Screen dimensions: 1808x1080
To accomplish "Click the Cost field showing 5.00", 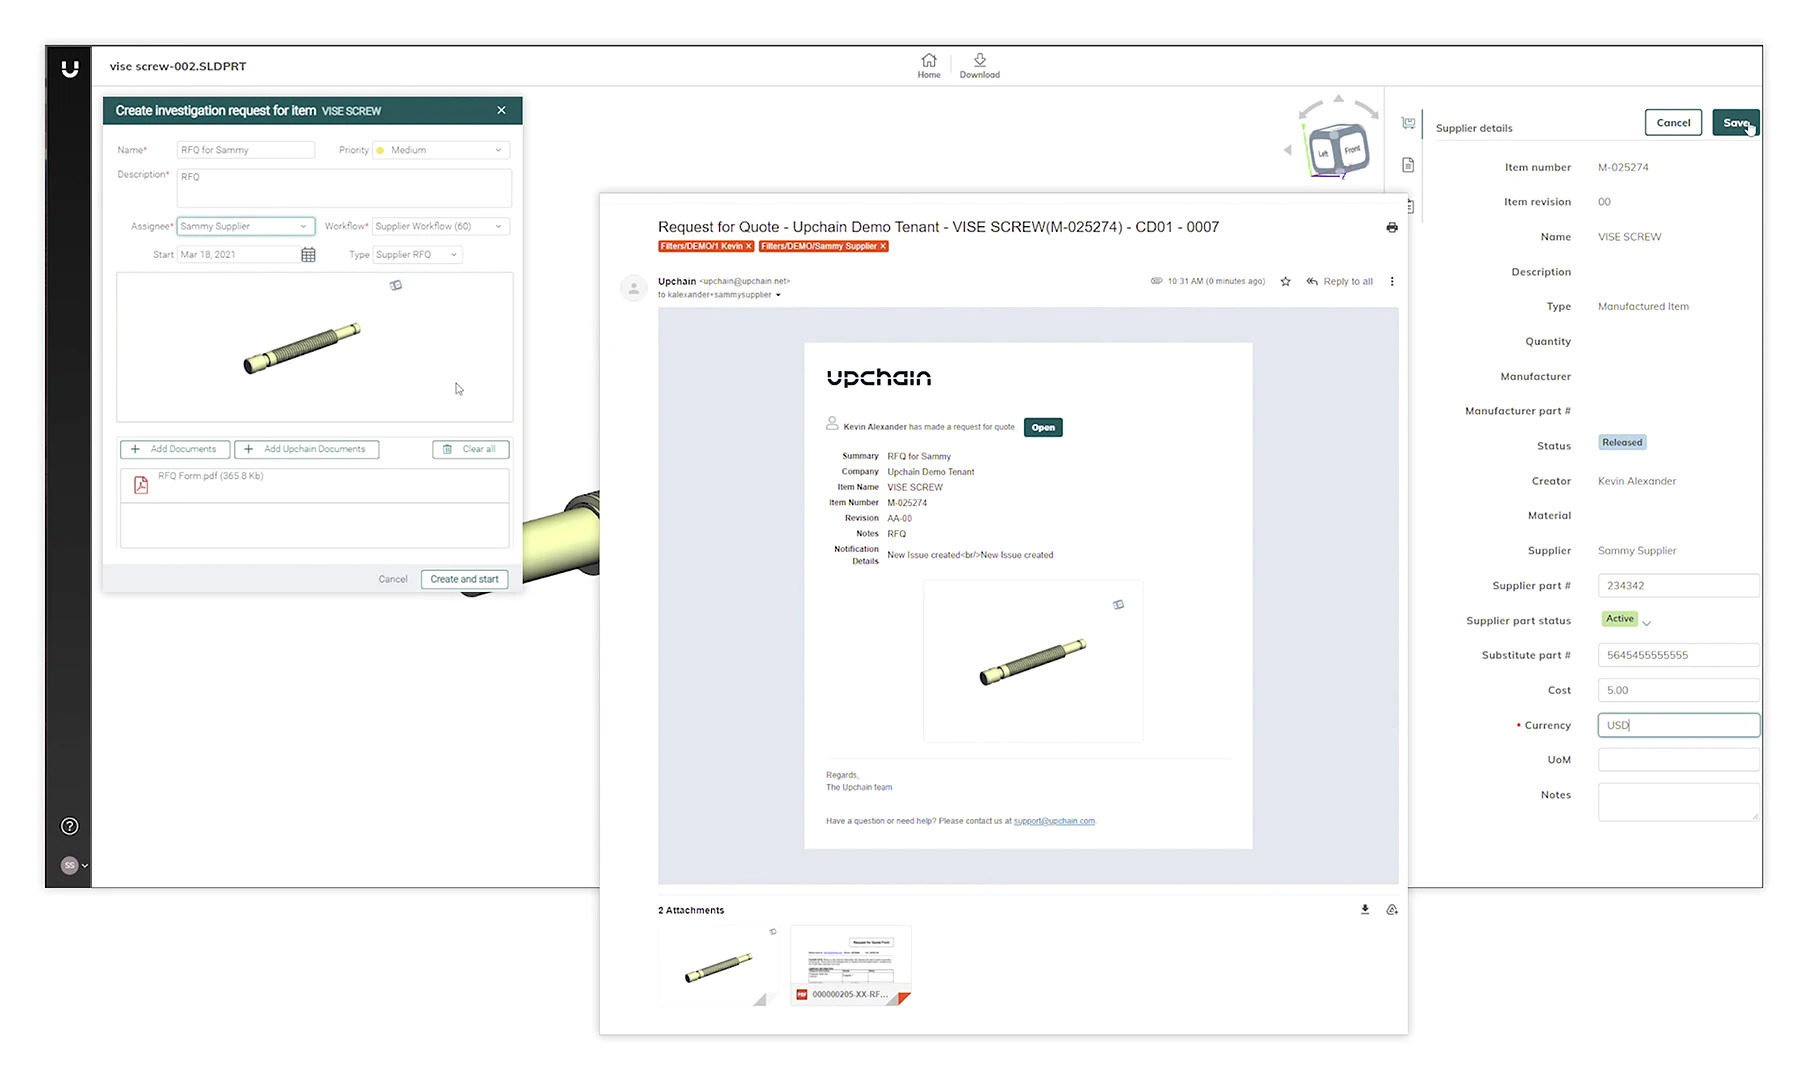I will click(1678, 690).
